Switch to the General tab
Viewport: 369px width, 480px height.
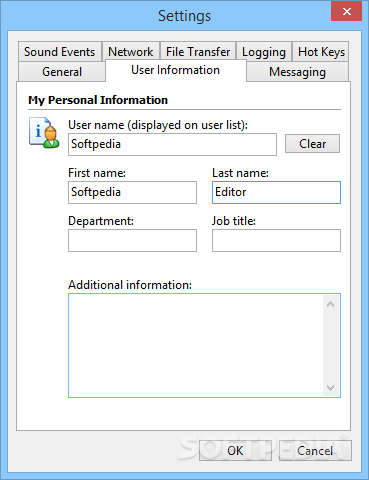pos(62,72)
